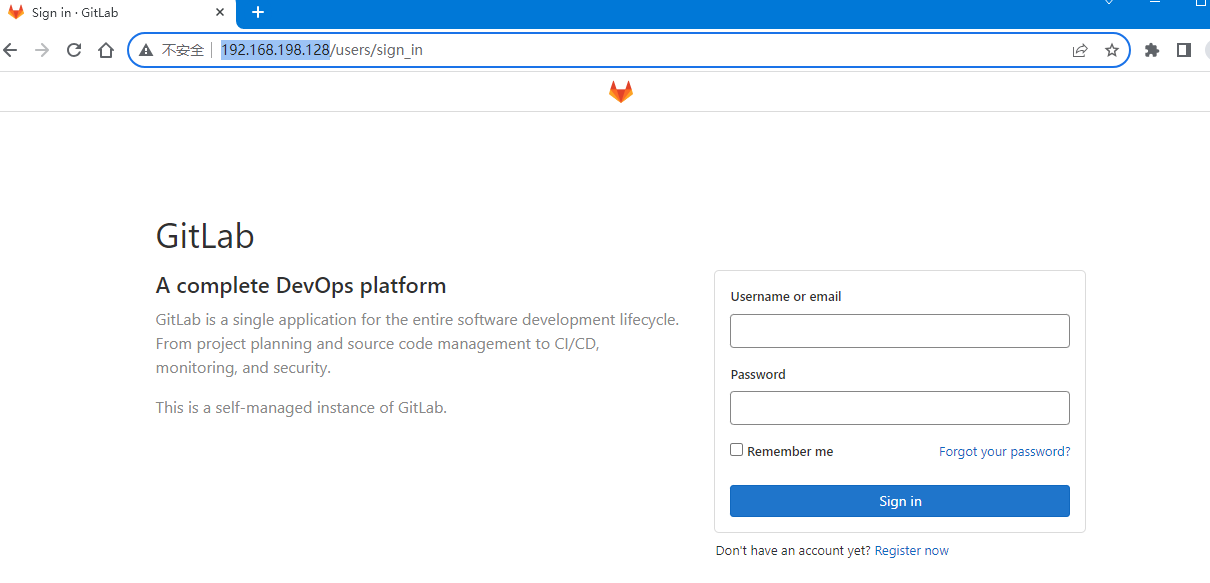
Task: Click the 'Remember me' label text
Action: tap(790, 452)
